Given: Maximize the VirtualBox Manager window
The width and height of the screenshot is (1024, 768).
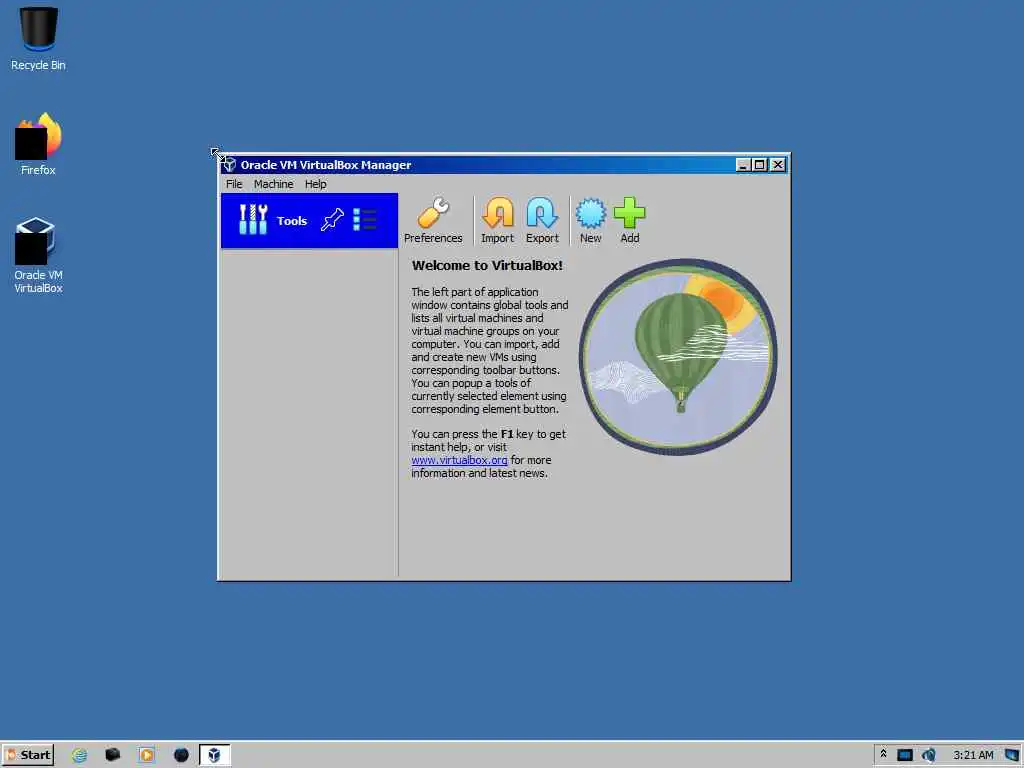Looking at the screenshot, I should tap(759, 165).
